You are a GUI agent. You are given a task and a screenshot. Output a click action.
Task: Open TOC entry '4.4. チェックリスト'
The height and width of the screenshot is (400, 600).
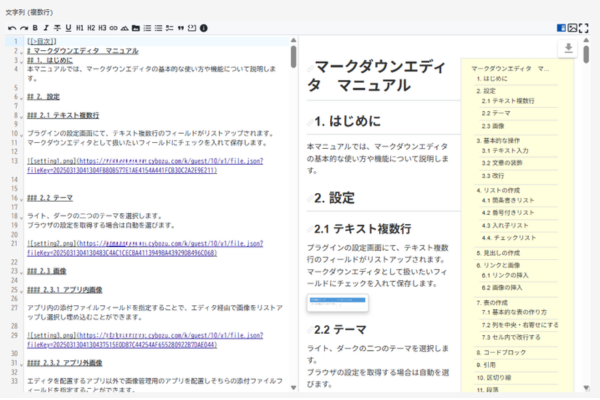(509, 238)
